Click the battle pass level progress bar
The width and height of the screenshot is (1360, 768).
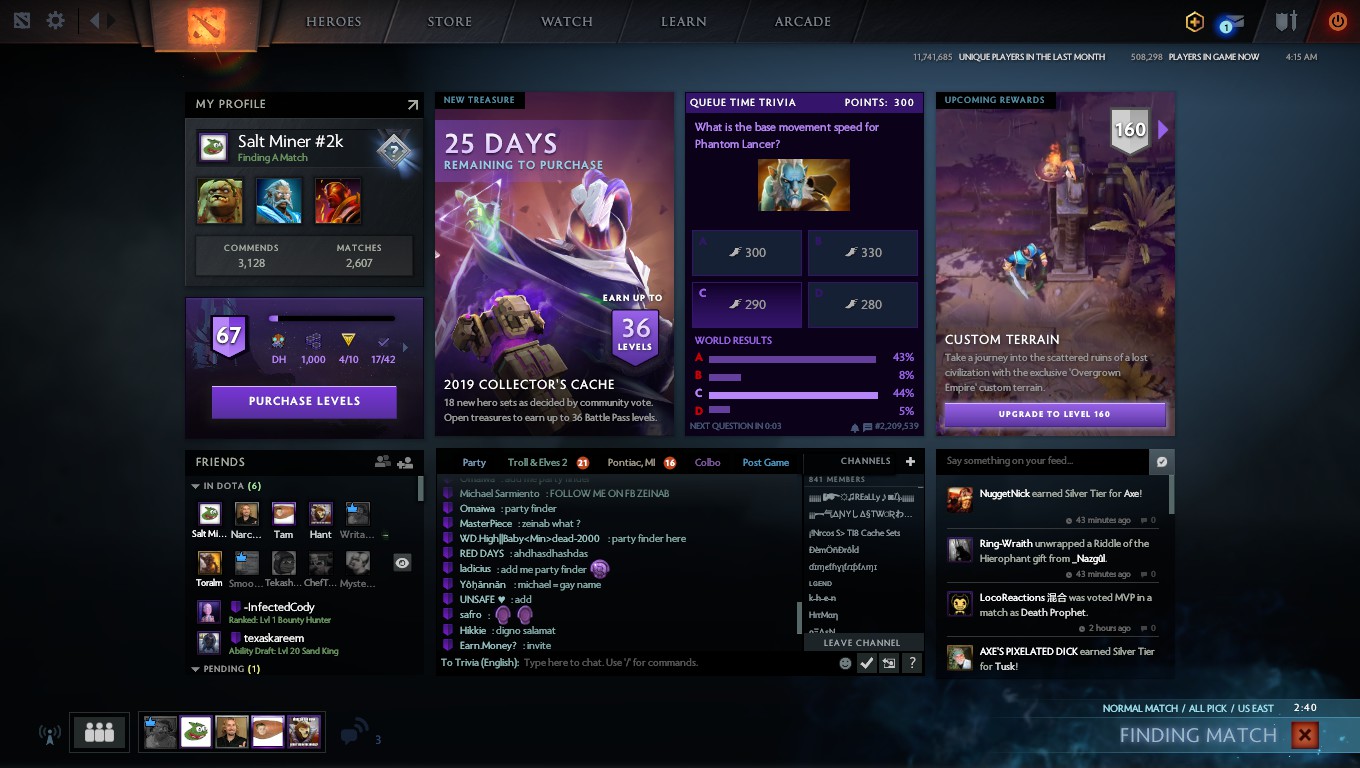pos(332,319)
